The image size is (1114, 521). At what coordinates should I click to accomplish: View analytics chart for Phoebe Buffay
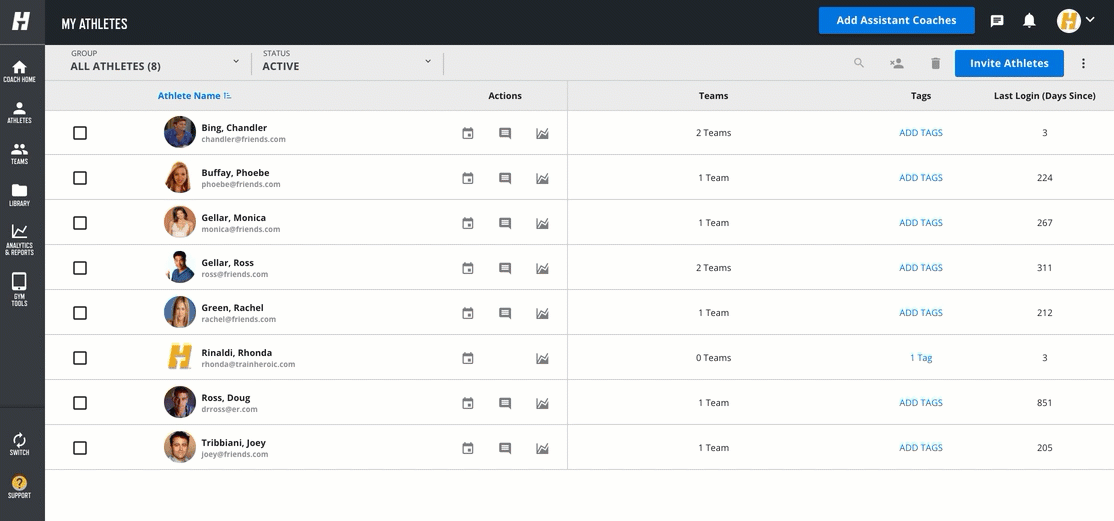click(542, 178)
